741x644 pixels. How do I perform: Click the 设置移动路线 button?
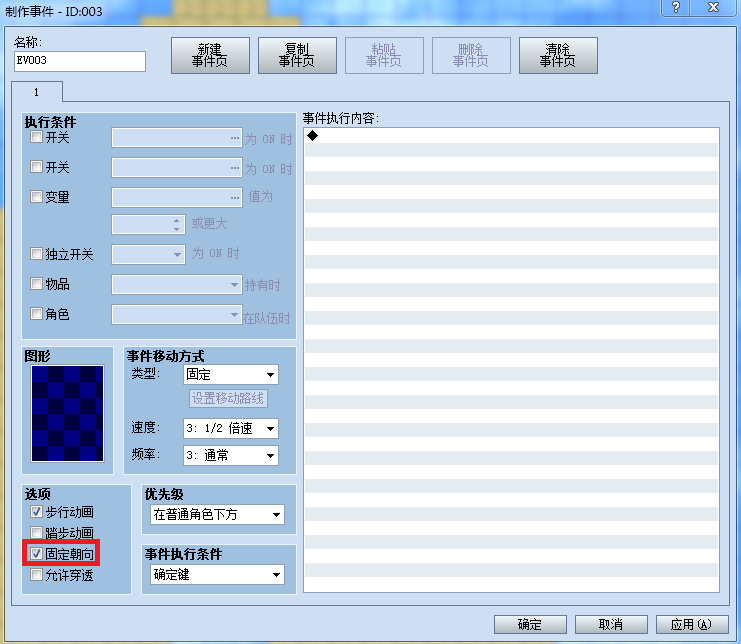coord(228,398)
